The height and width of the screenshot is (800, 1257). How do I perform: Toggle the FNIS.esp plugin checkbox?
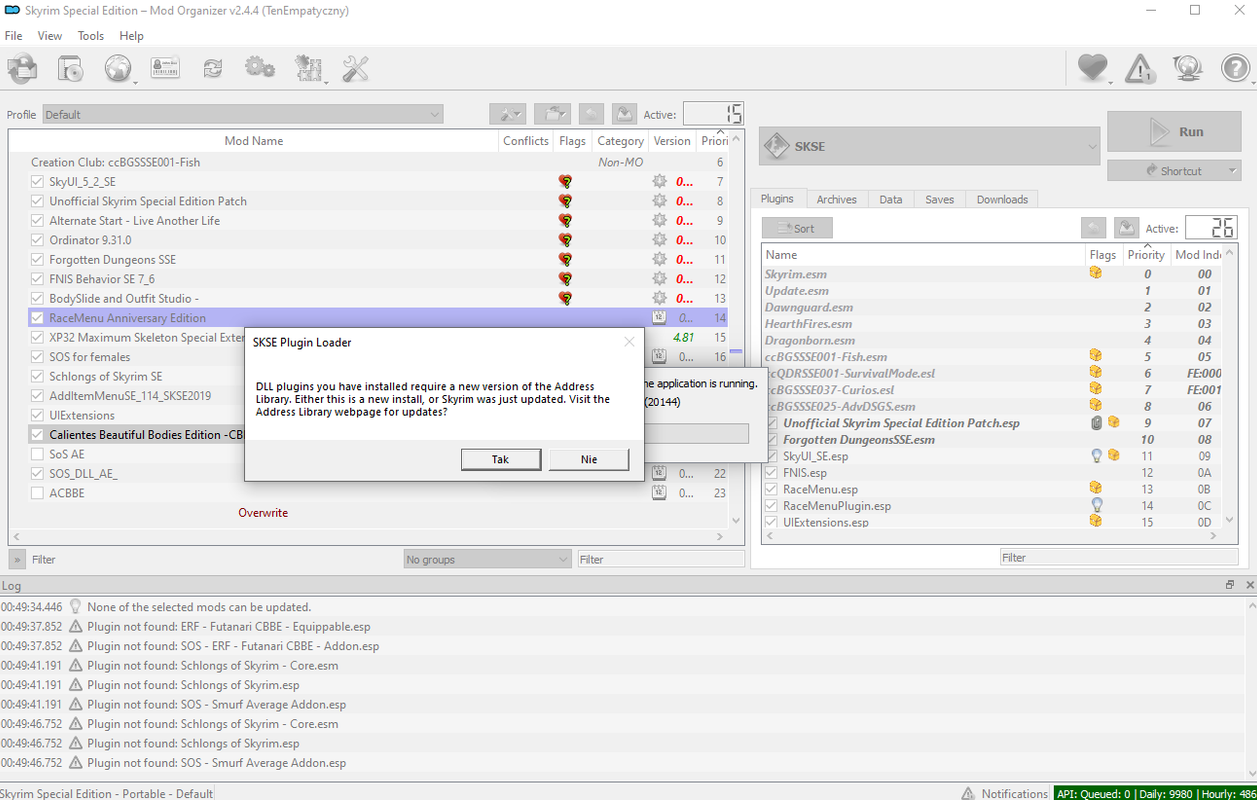point(771,473)
